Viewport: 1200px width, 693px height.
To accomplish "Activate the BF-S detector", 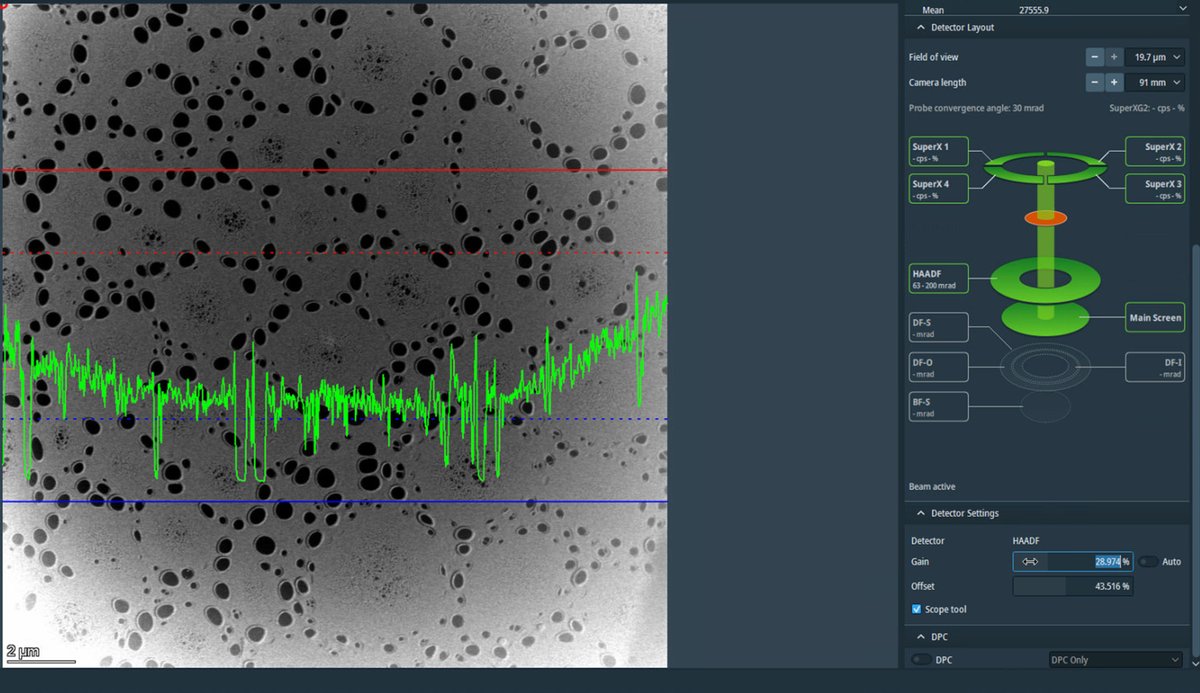I will (x=937, y=406).
